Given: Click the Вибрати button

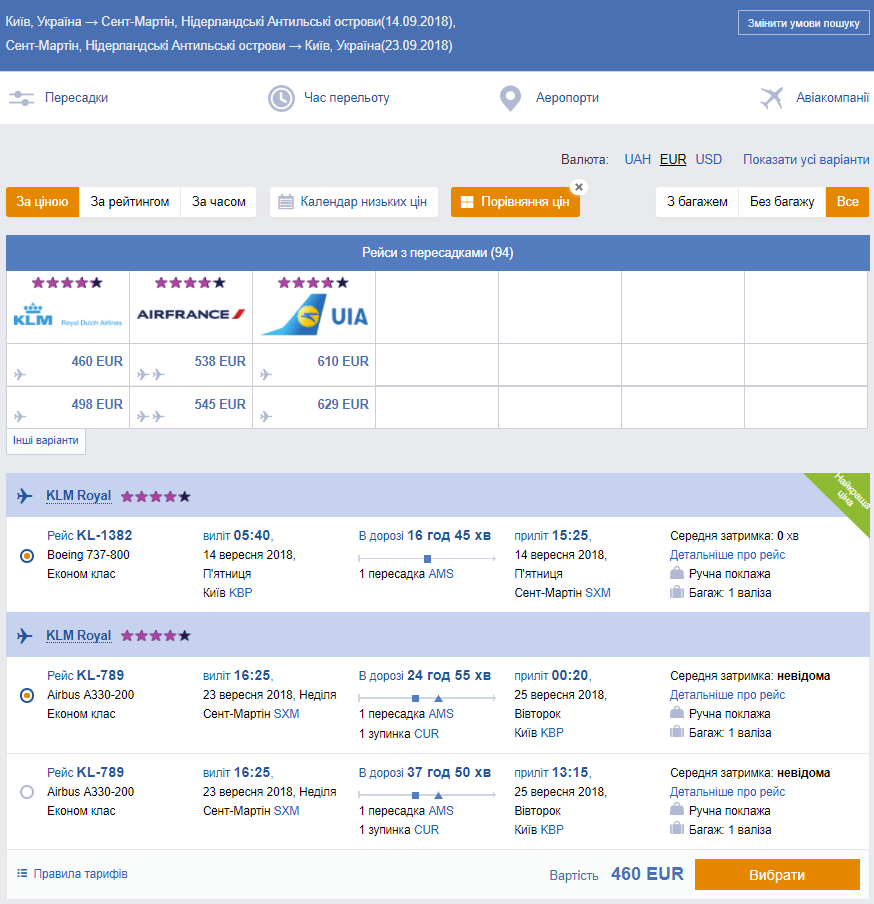Looking at the screenshot, I should 777,875.
